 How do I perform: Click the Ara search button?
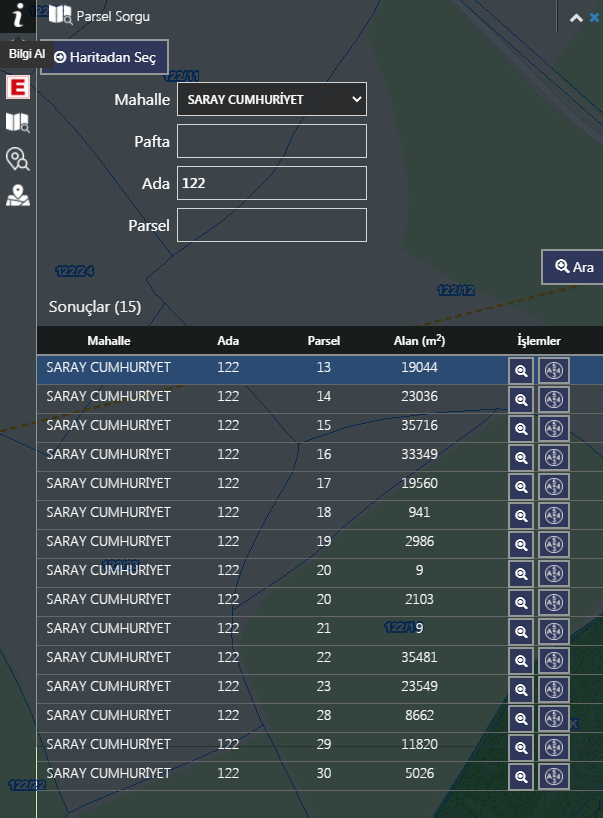pyautogui.click(x=574, y=267)
